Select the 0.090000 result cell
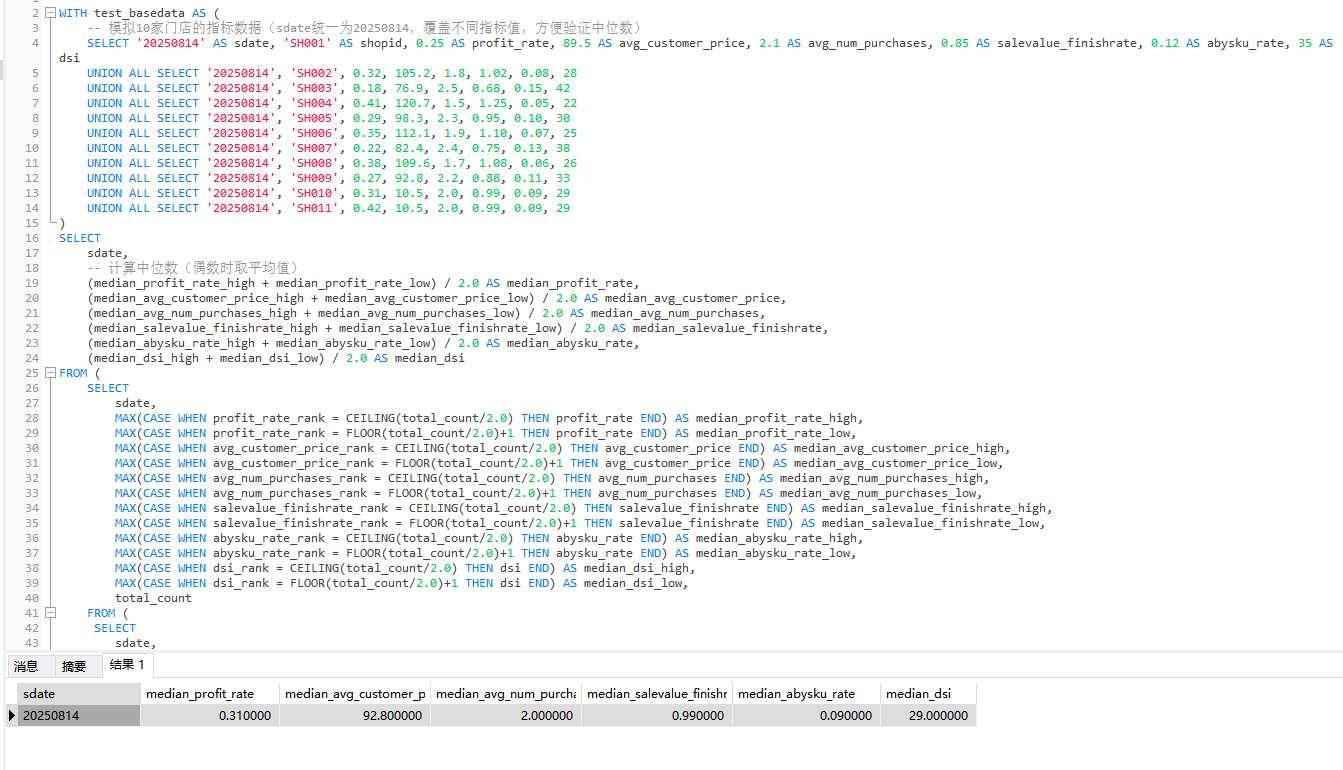 807,716
